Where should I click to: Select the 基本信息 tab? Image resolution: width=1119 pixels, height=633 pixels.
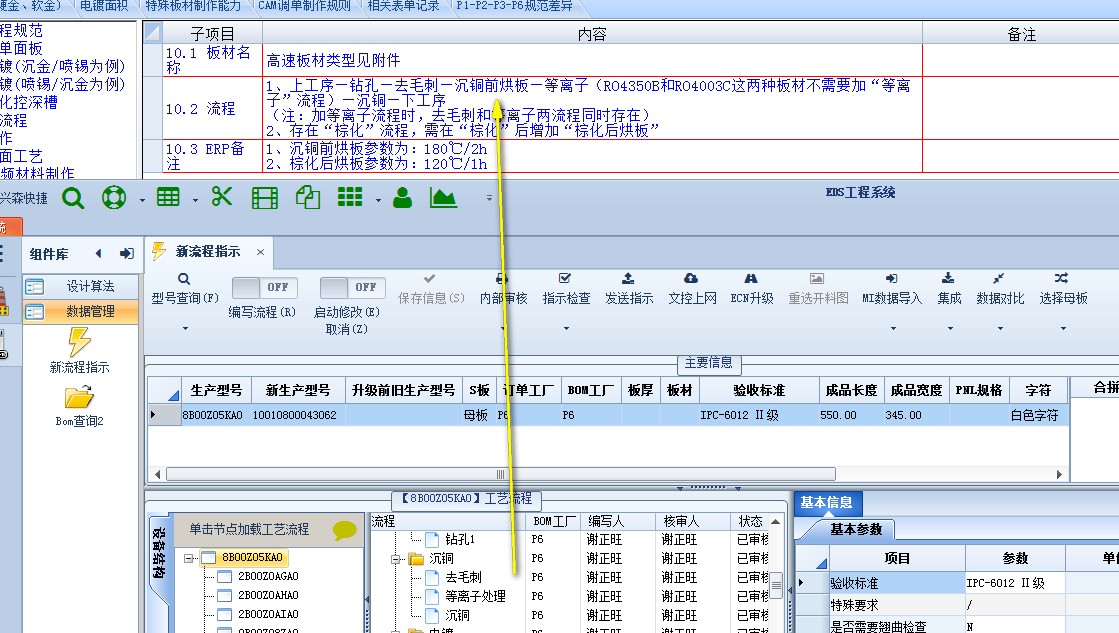coord(826,502)
